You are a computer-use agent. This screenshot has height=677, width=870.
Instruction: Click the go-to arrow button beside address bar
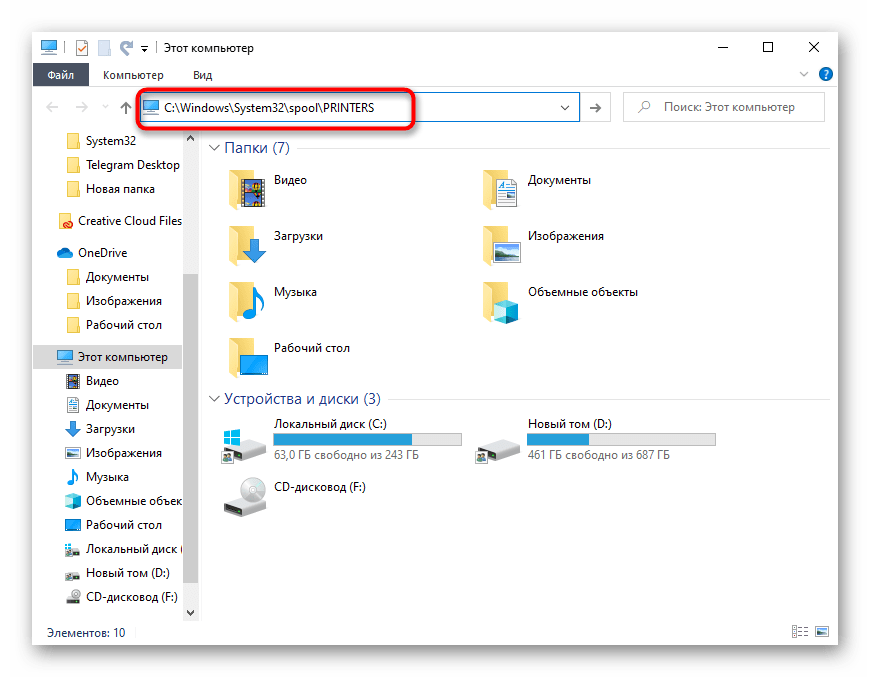pos(596,108)
